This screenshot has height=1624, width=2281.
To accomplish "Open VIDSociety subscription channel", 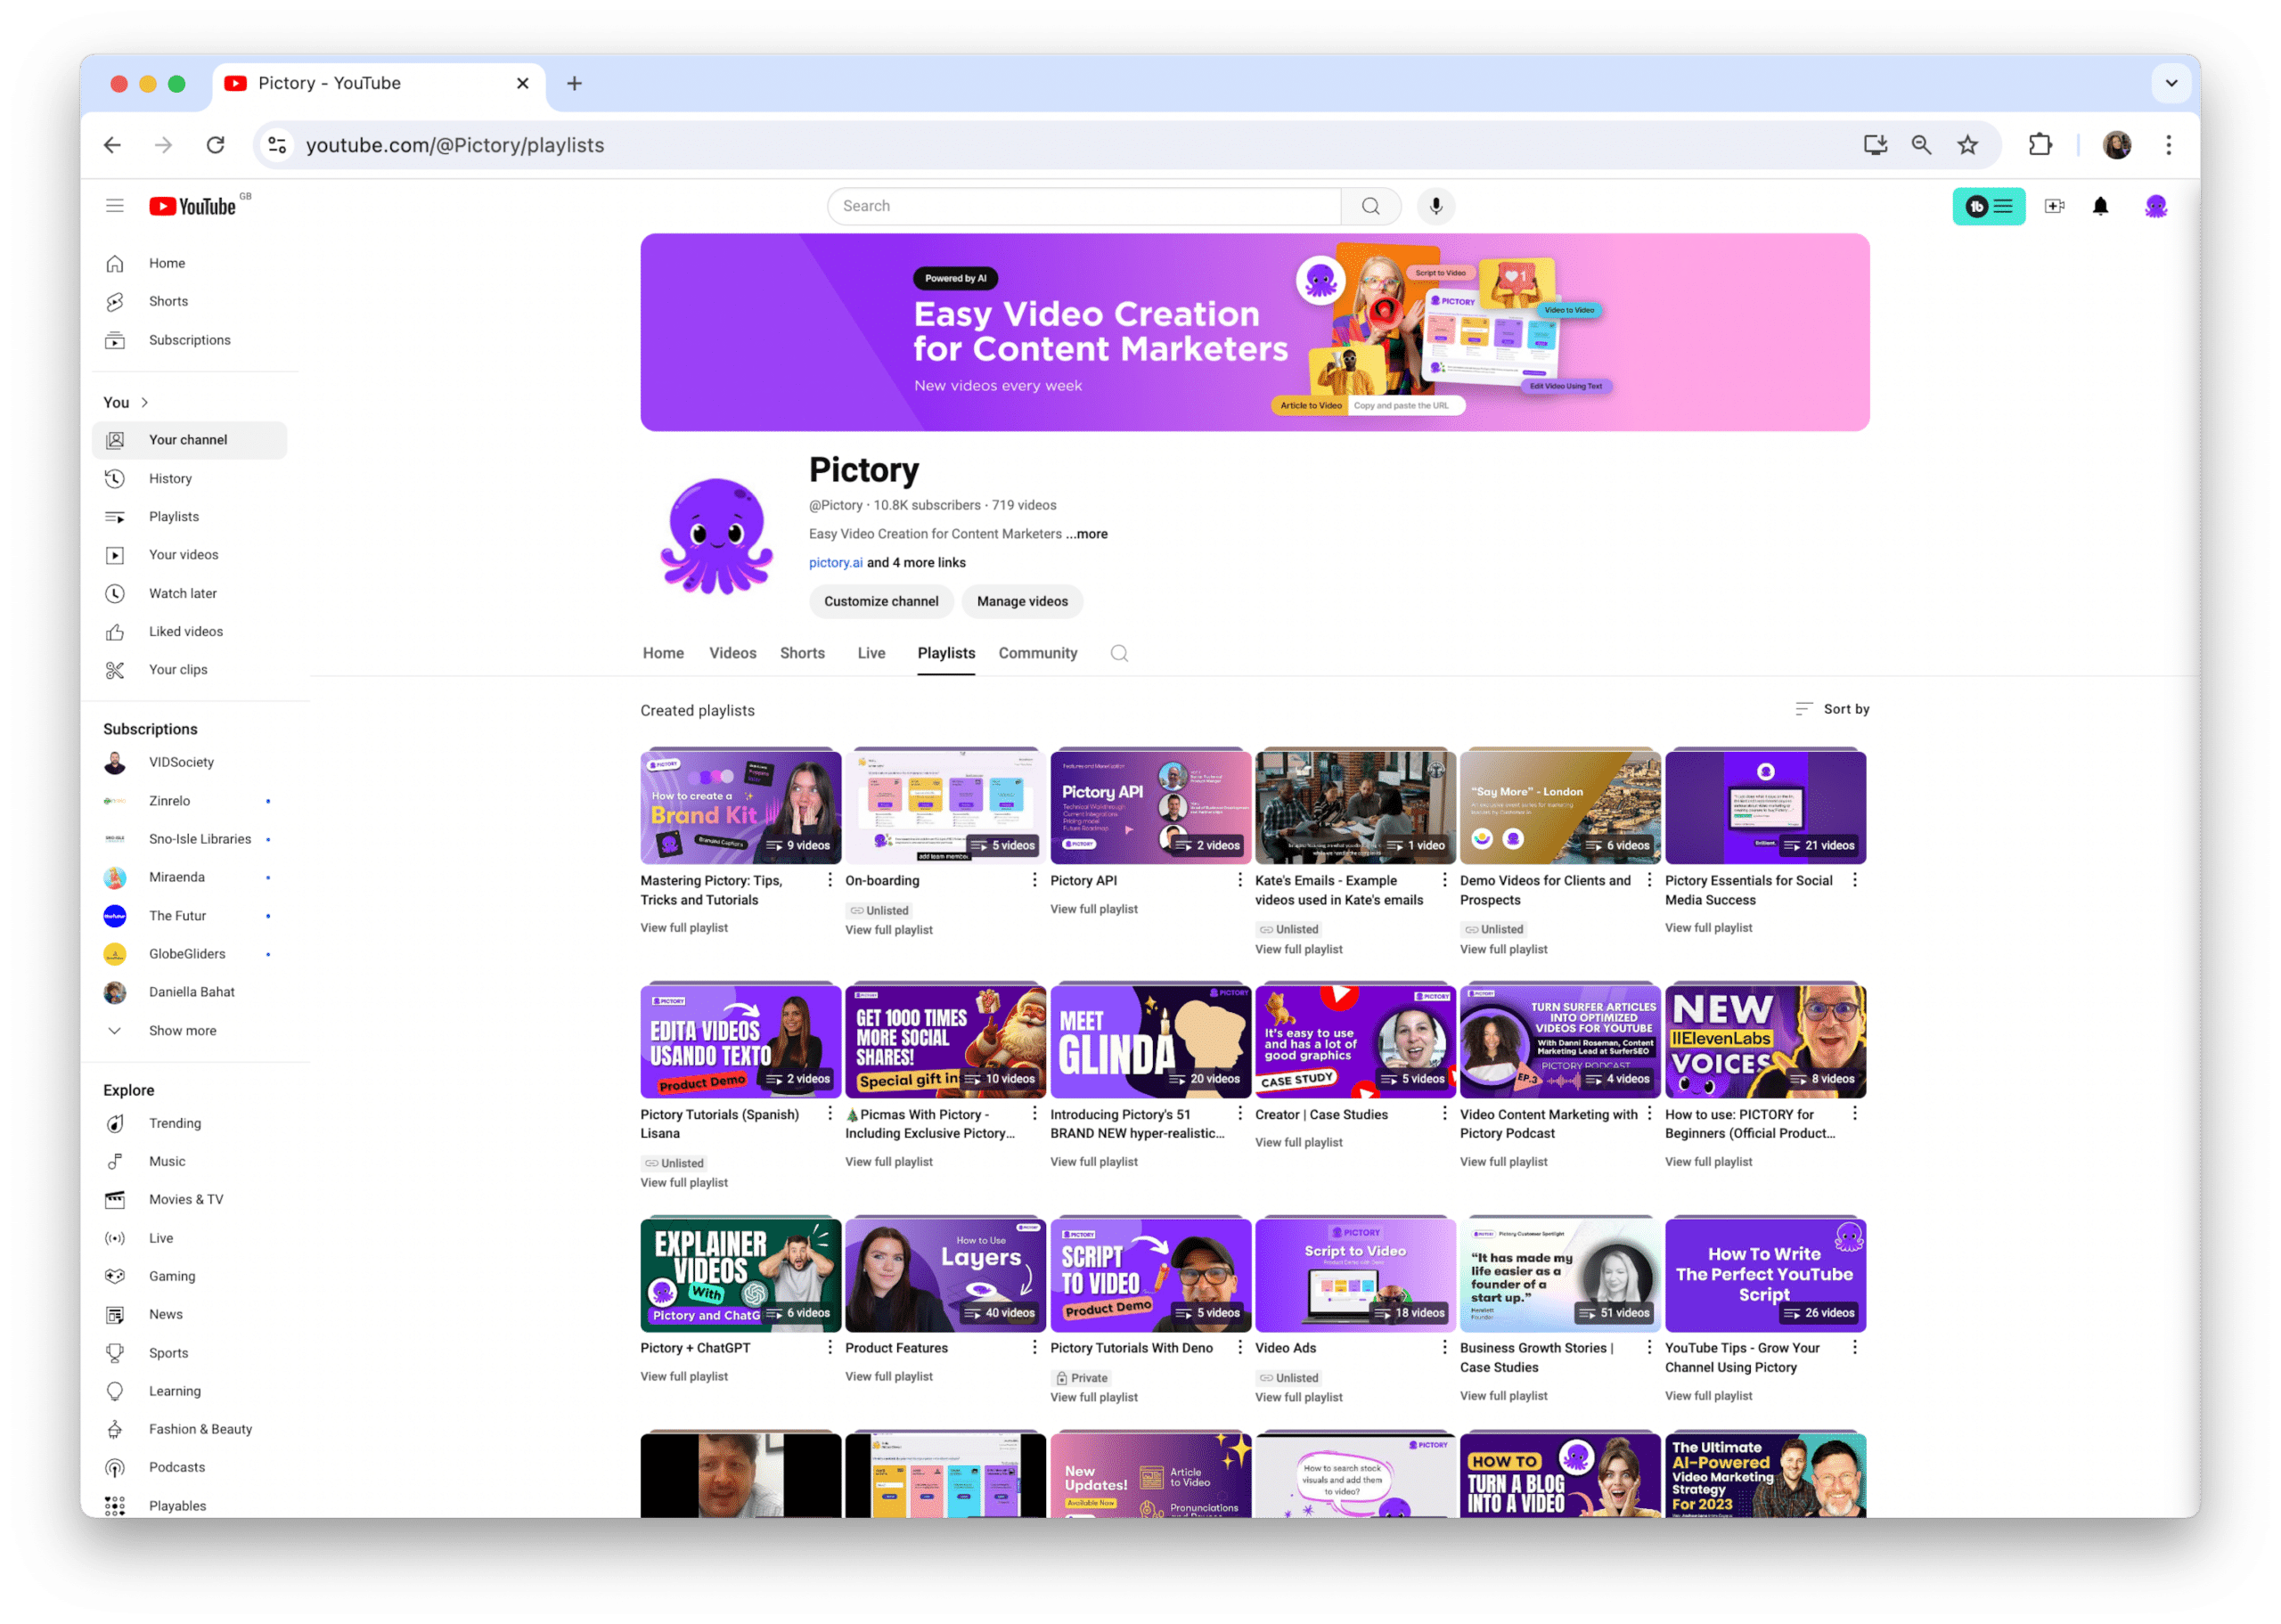I will tap(190, 762).
